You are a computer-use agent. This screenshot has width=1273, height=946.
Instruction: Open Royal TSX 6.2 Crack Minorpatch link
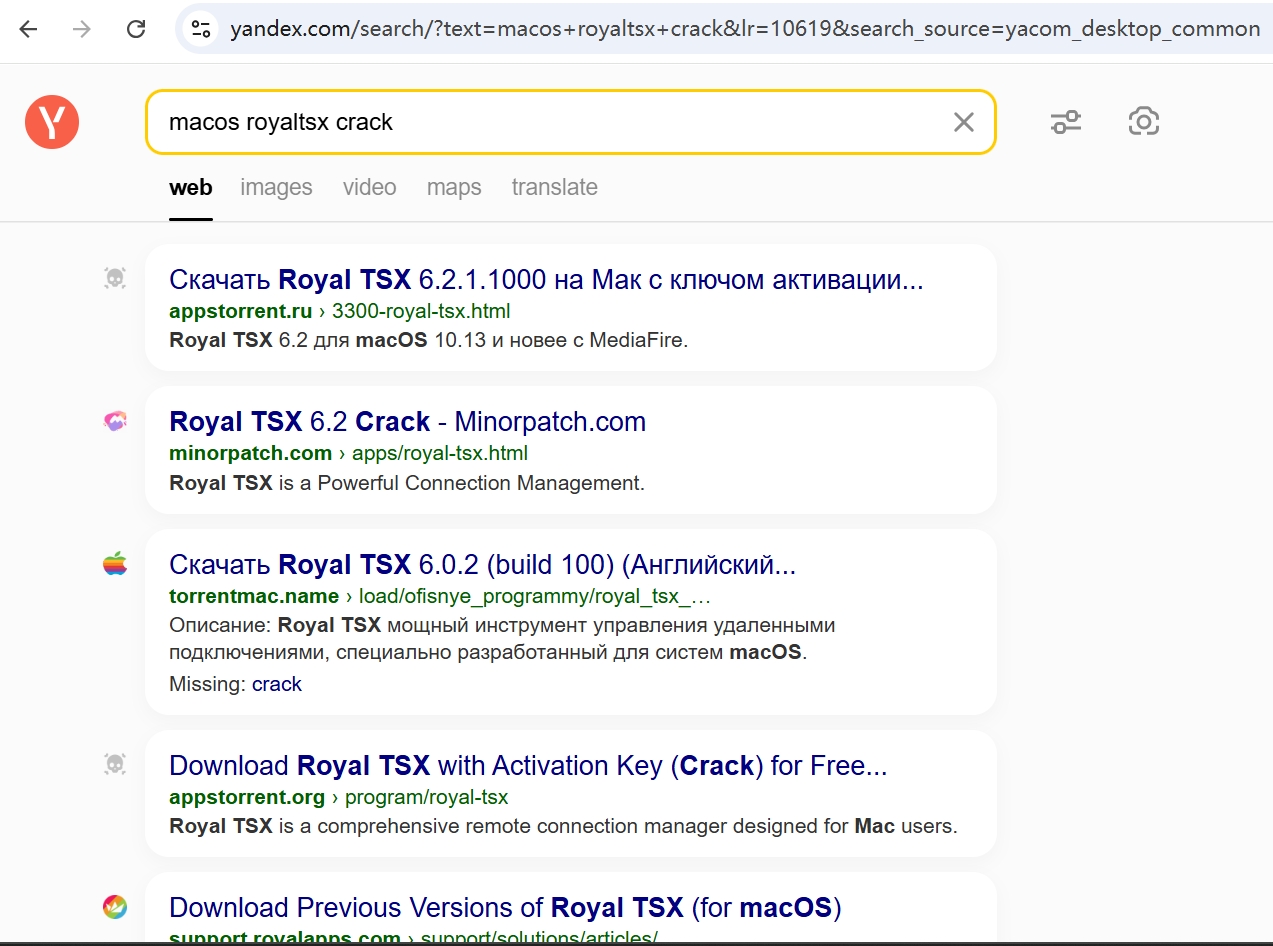point(407,422)
